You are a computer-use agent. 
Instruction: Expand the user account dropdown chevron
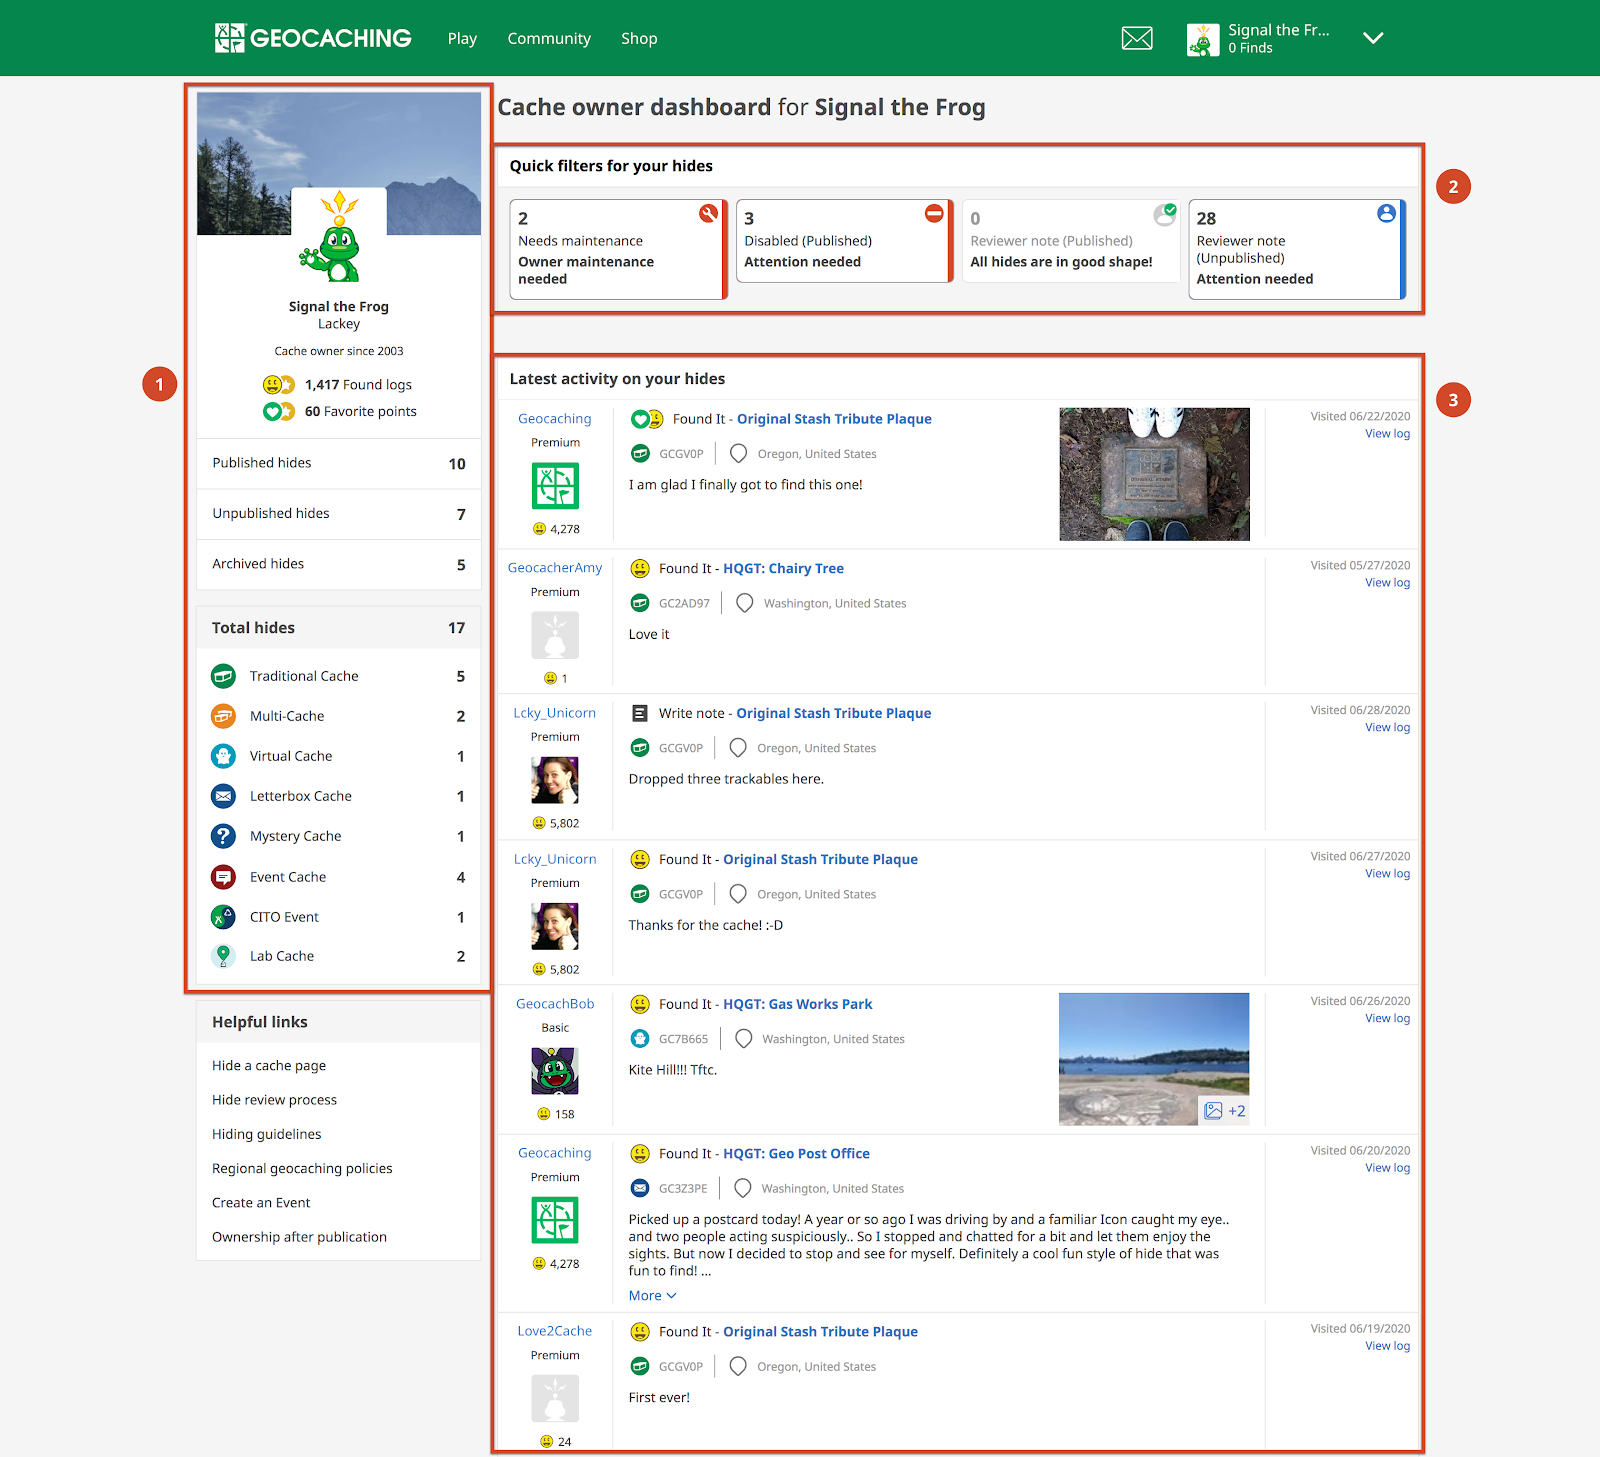(x=1374, y=38)
